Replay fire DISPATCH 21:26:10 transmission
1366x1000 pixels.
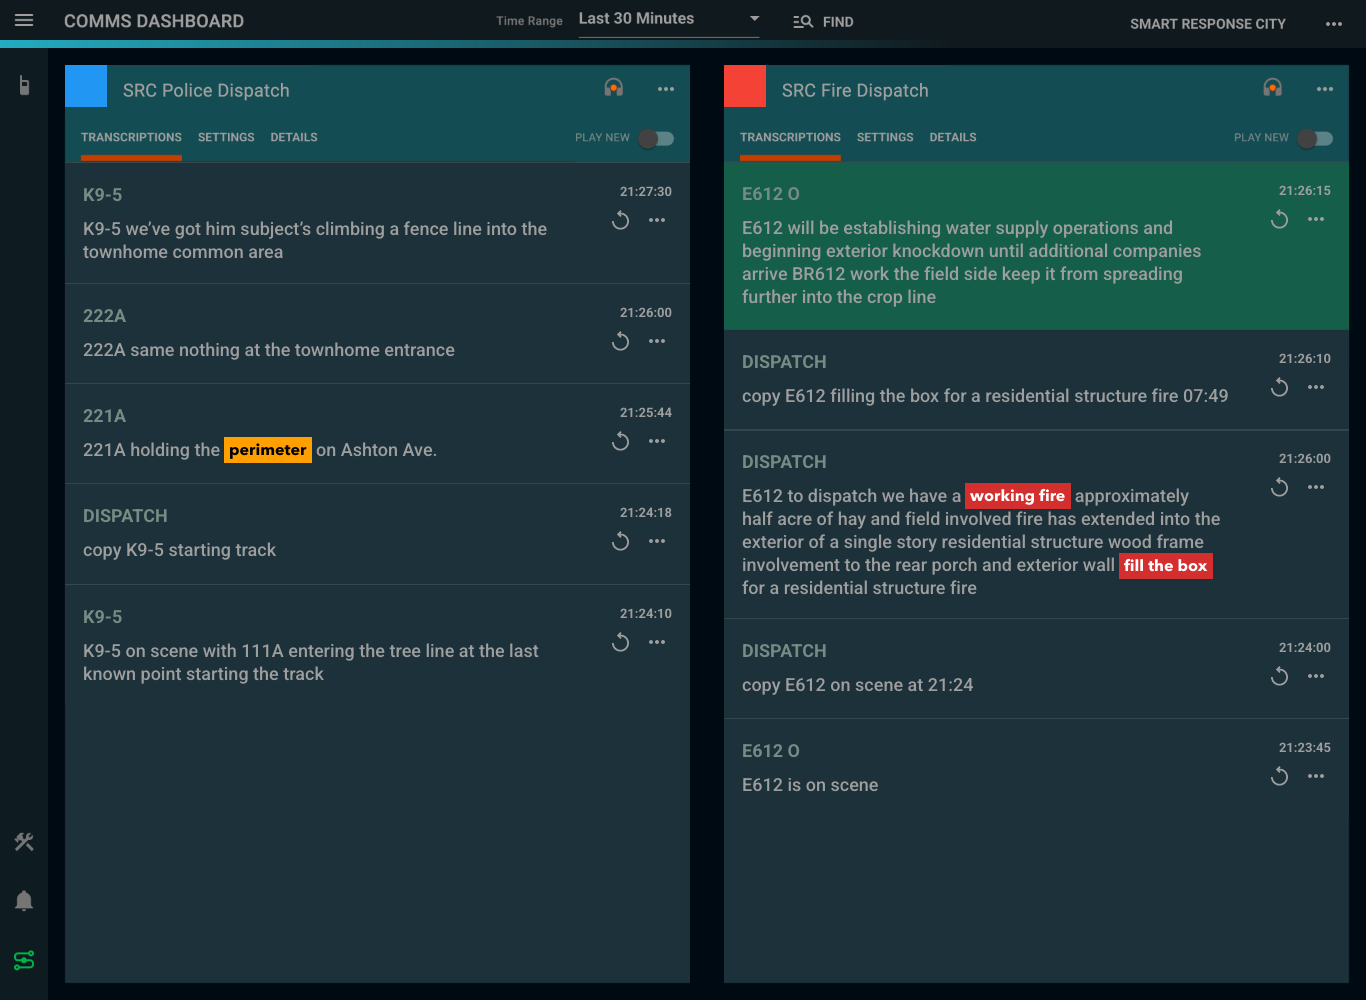pyautogui.click(x=1280, y=387)
